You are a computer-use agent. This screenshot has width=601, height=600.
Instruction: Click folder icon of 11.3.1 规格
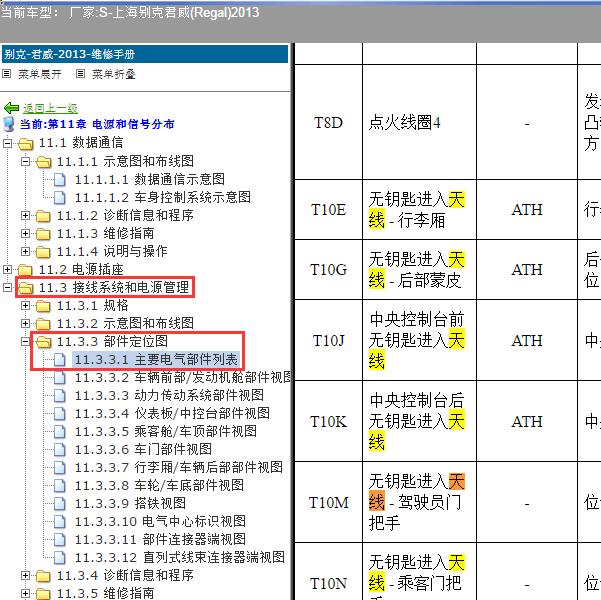(x=43, y=306)
